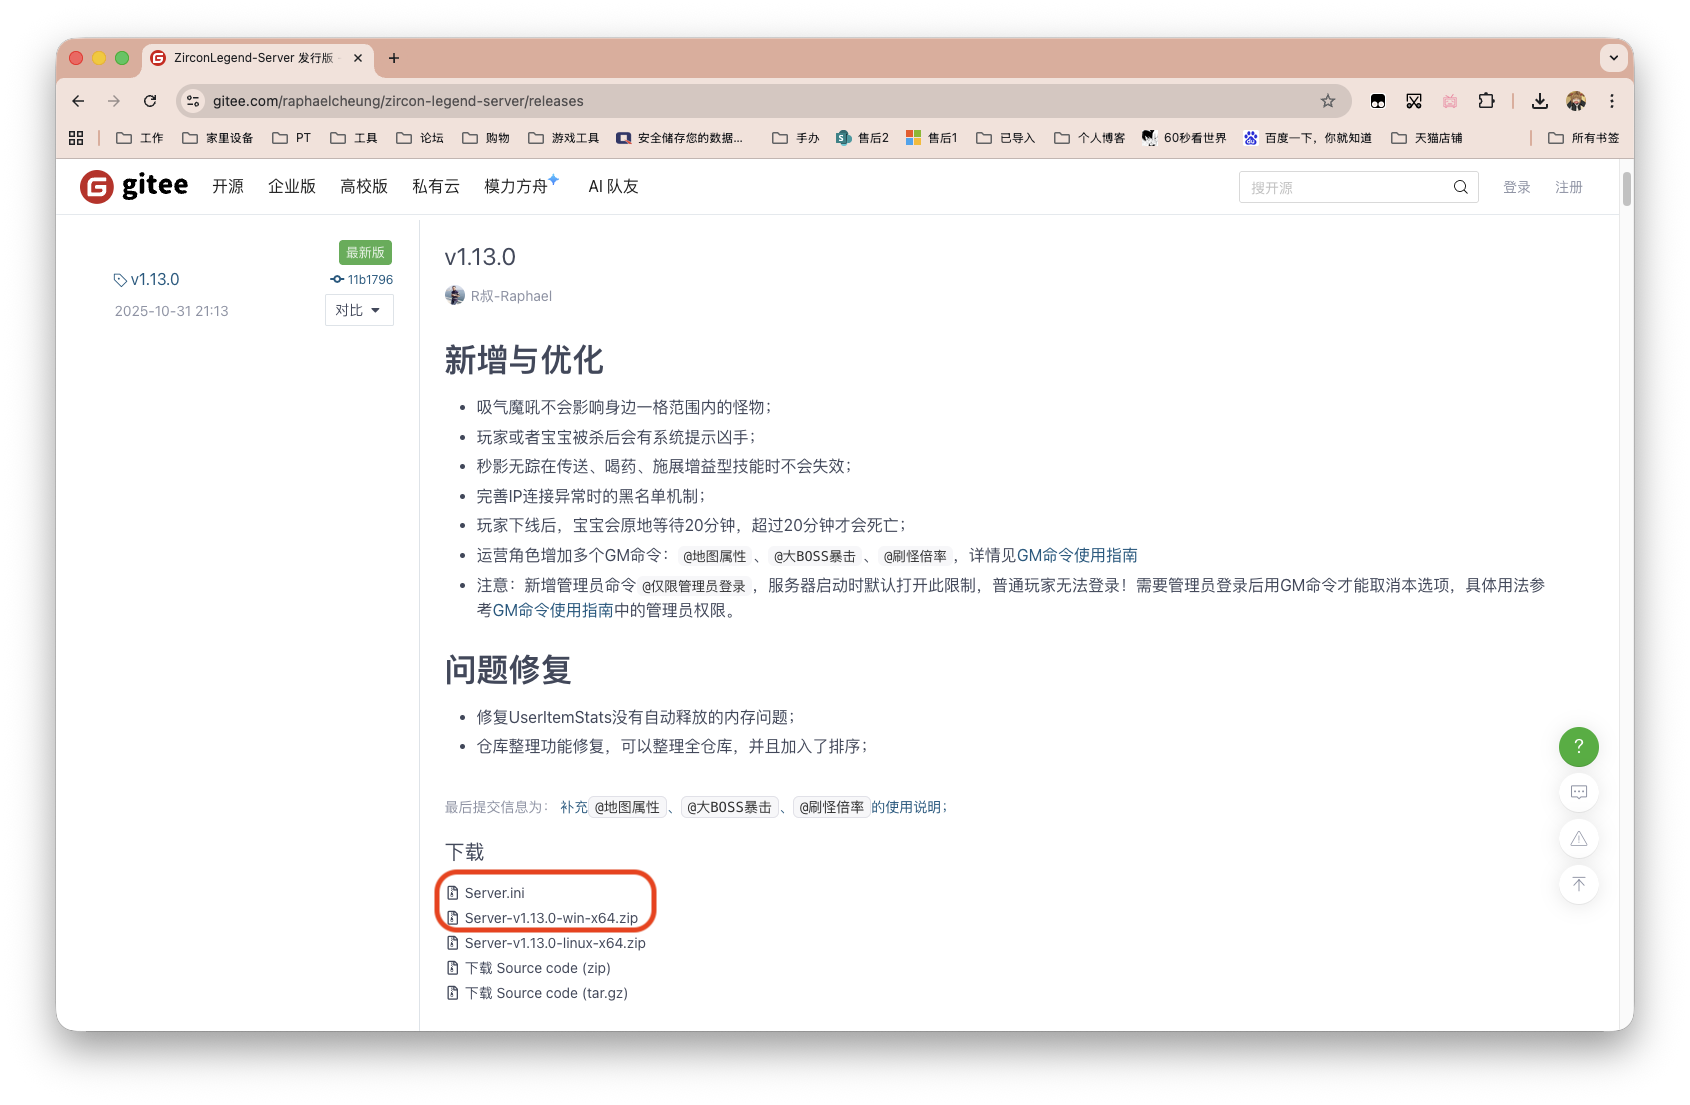This screenshot has height=1105, width=1690.
Task: Click the report warning triangle icon
Action: (1578, 838)
